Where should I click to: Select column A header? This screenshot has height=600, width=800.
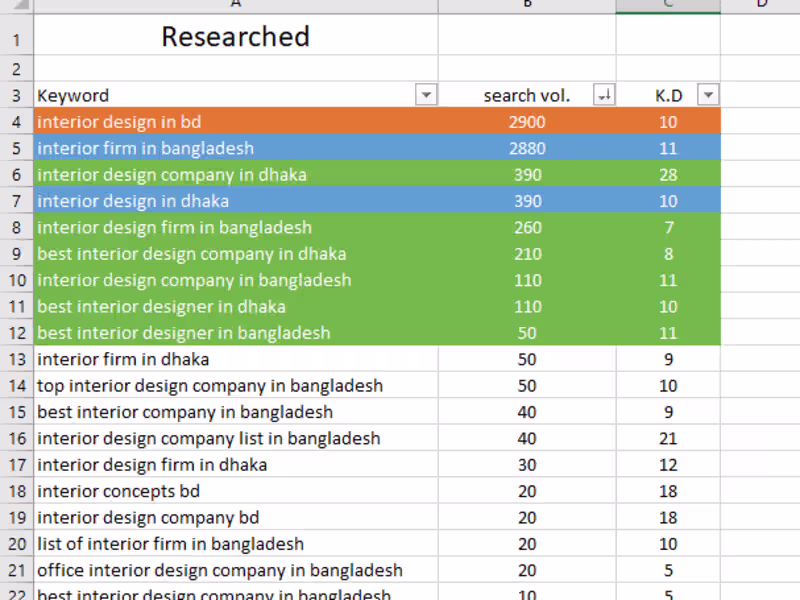tap(235, 5)
